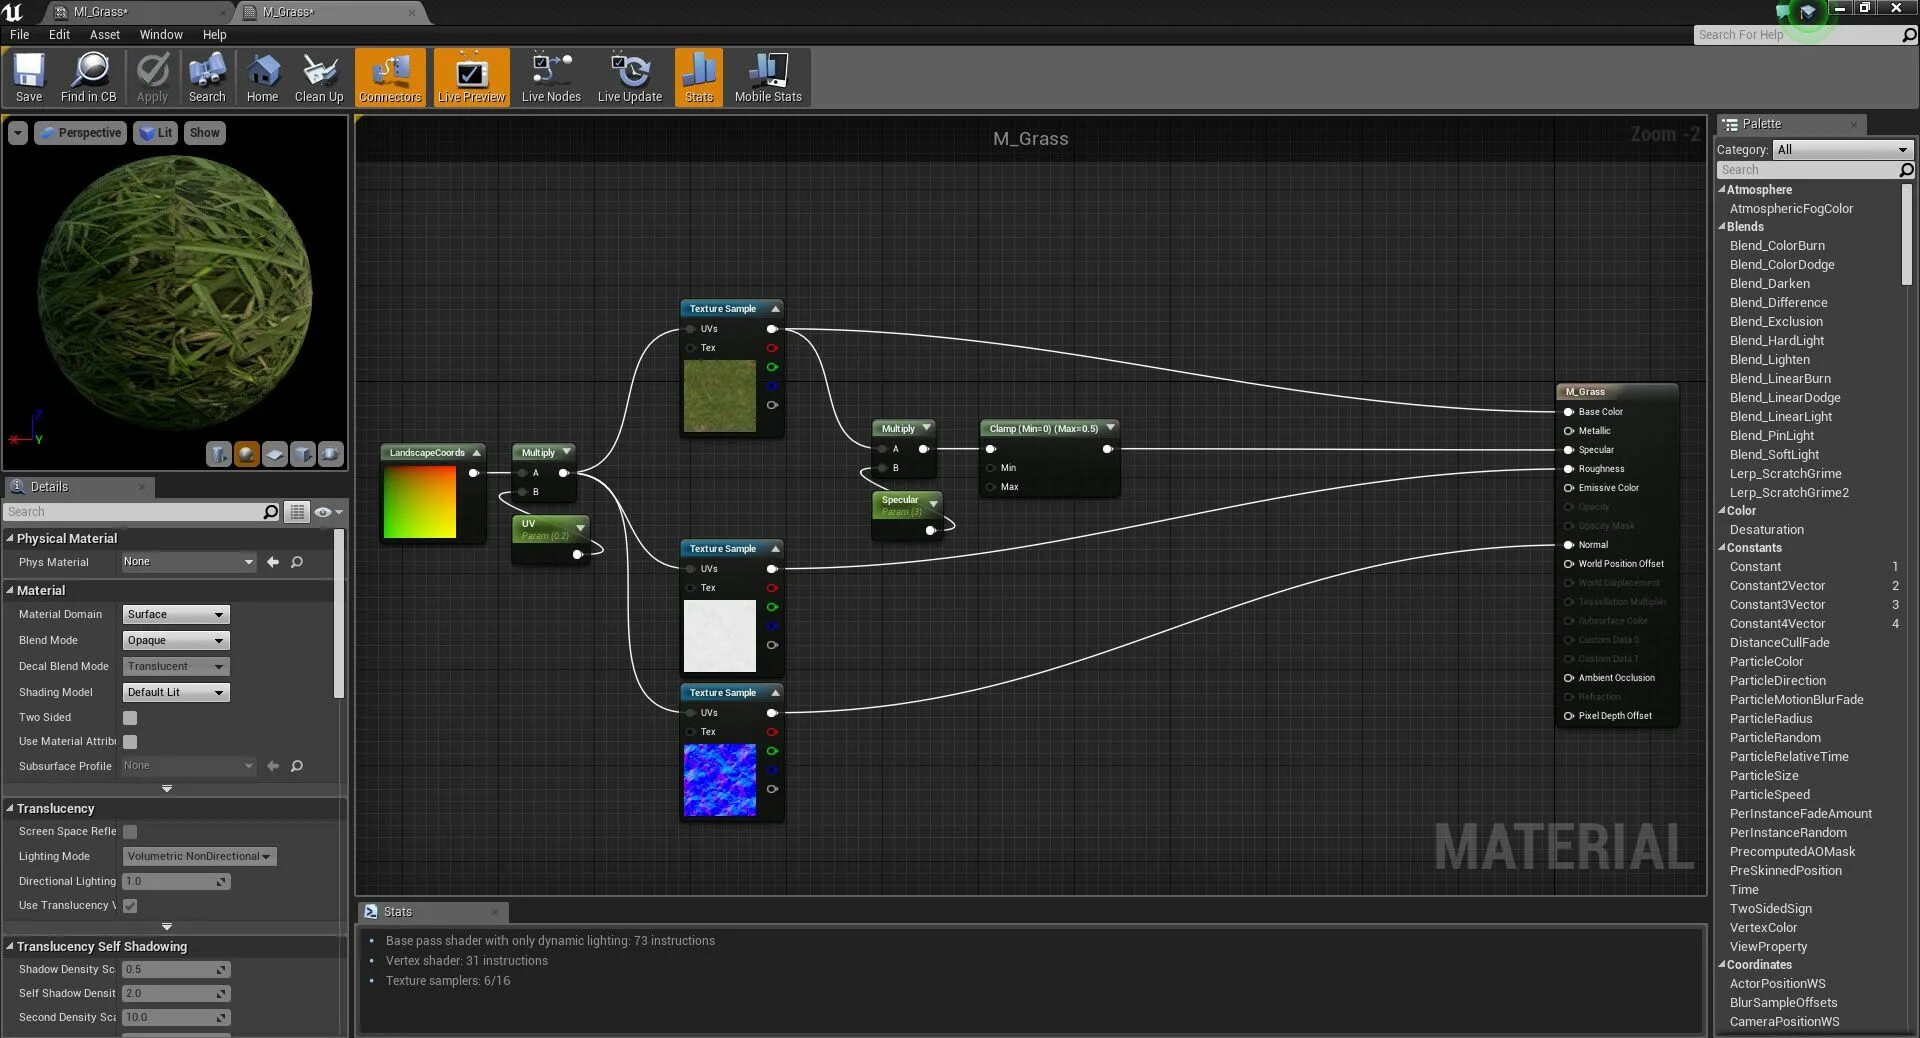Open the Window menu
Viewport: 1920px width, 1038px height.
(161, 35)
